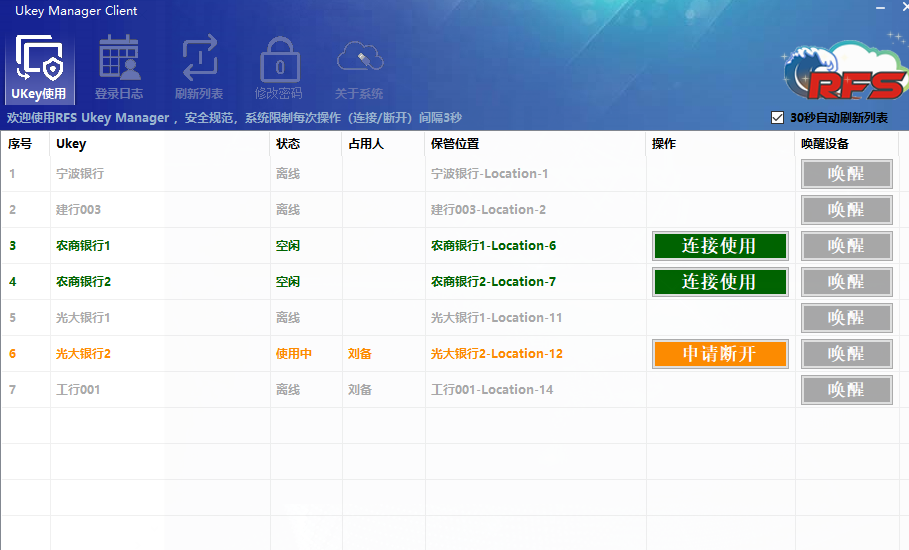Click 唤醒 button in 建行003 row
The width and height of the screenshot is (909, 550).
[x=846, y=210]
